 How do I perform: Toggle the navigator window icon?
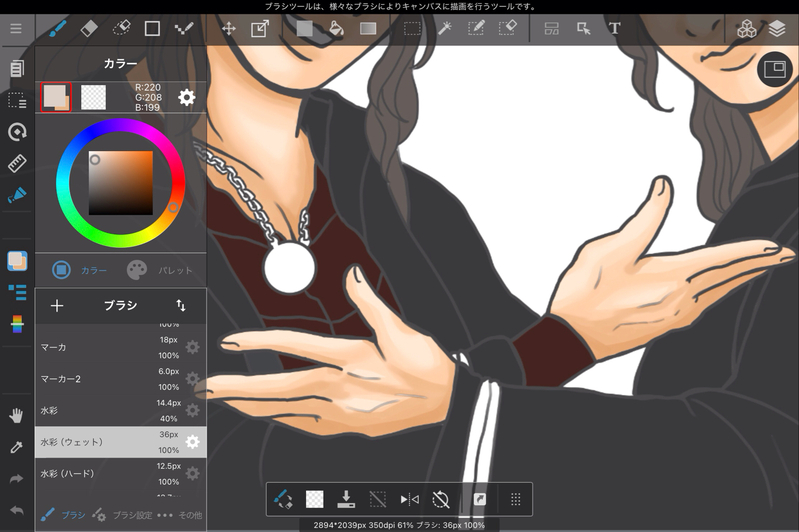coord(775,69)
